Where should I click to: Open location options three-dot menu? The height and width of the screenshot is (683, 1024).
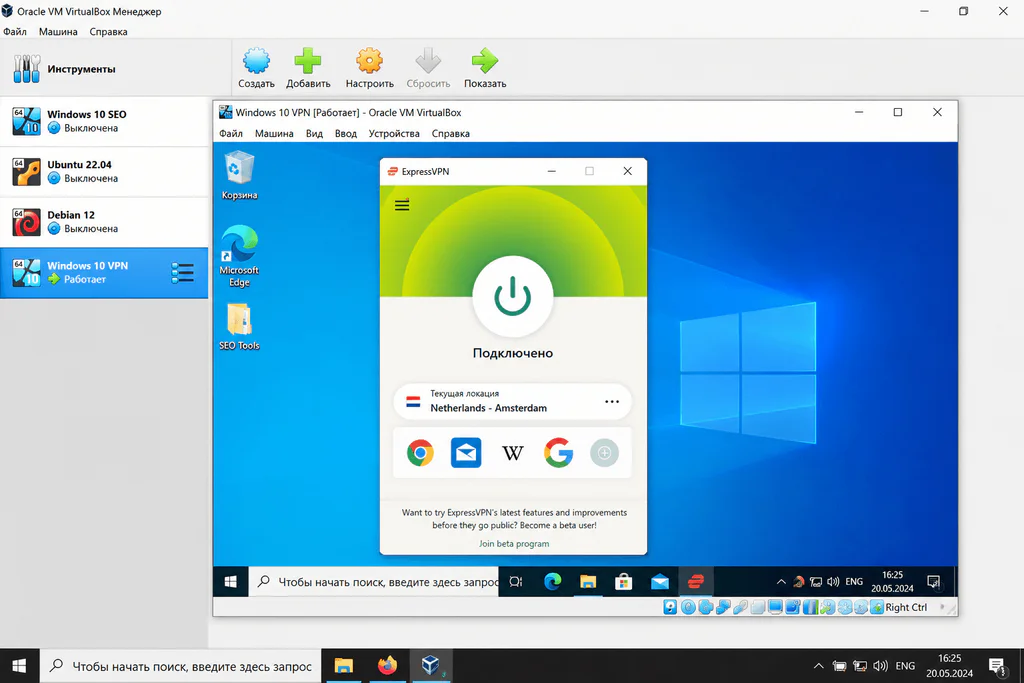point(612,402)
